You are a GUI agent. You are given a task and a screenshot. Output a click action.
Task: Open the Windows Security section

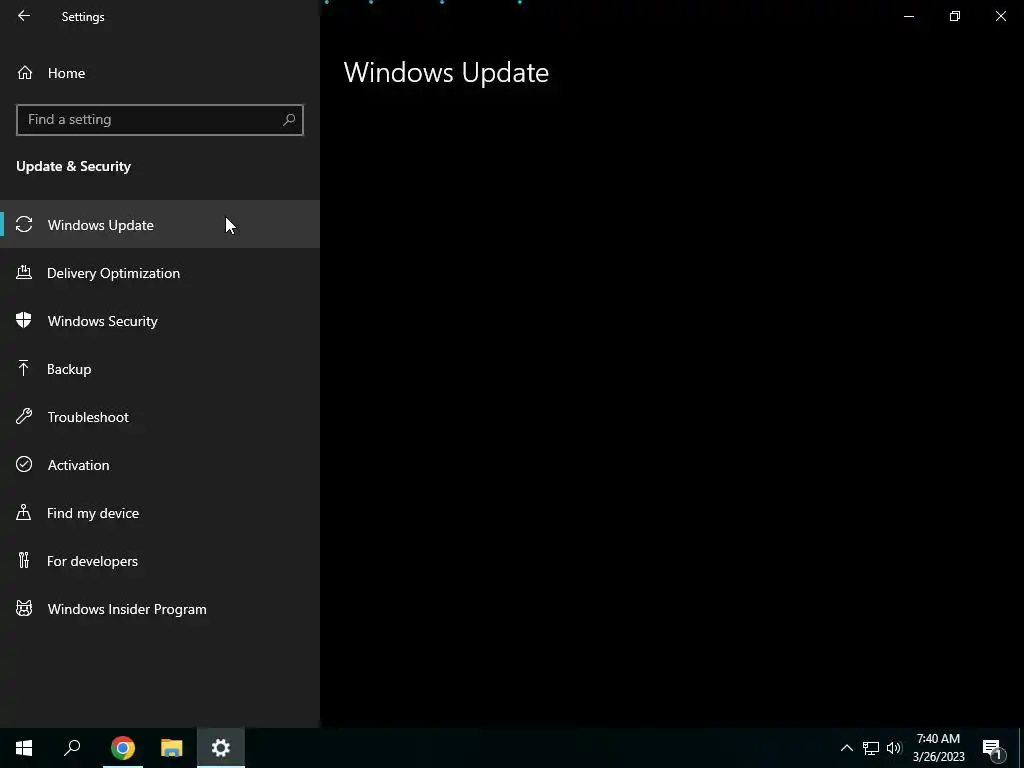160,321
